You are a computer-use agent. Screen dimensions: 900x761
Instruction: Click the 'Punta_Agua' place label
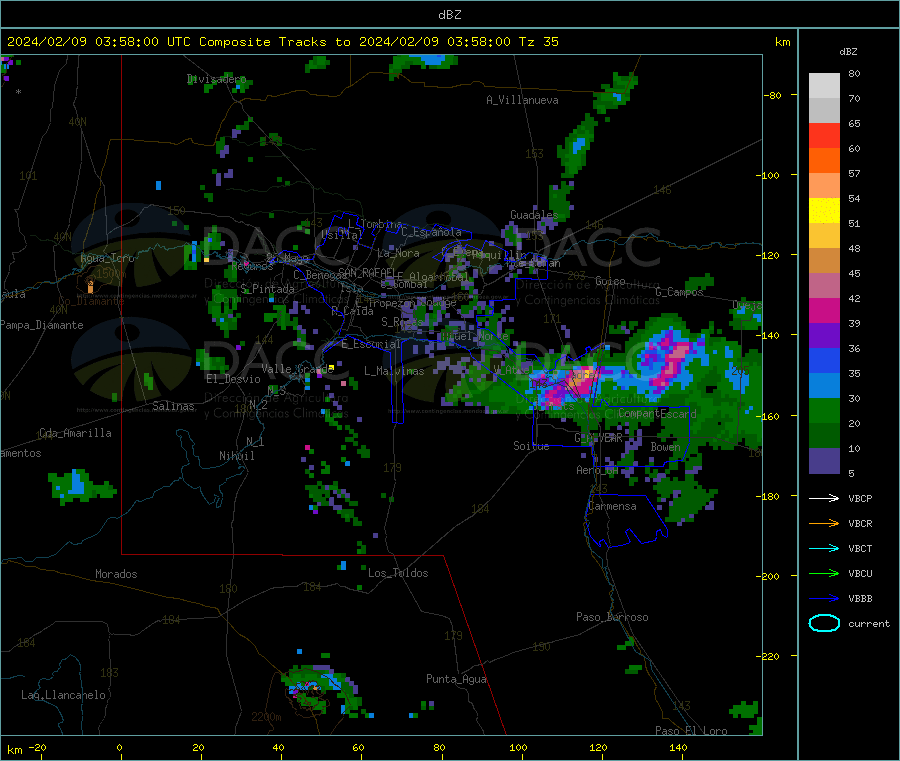456,679
